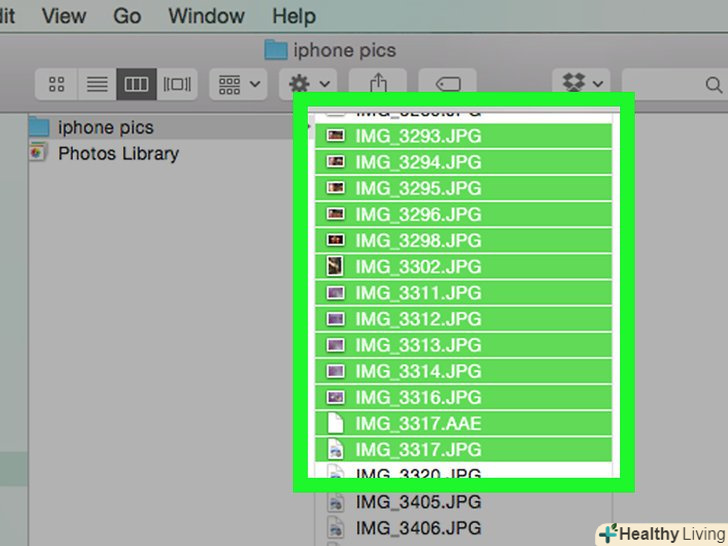This screenshot has width=728, height=546.
Task: Select column view button
Action: pos(136,84)
